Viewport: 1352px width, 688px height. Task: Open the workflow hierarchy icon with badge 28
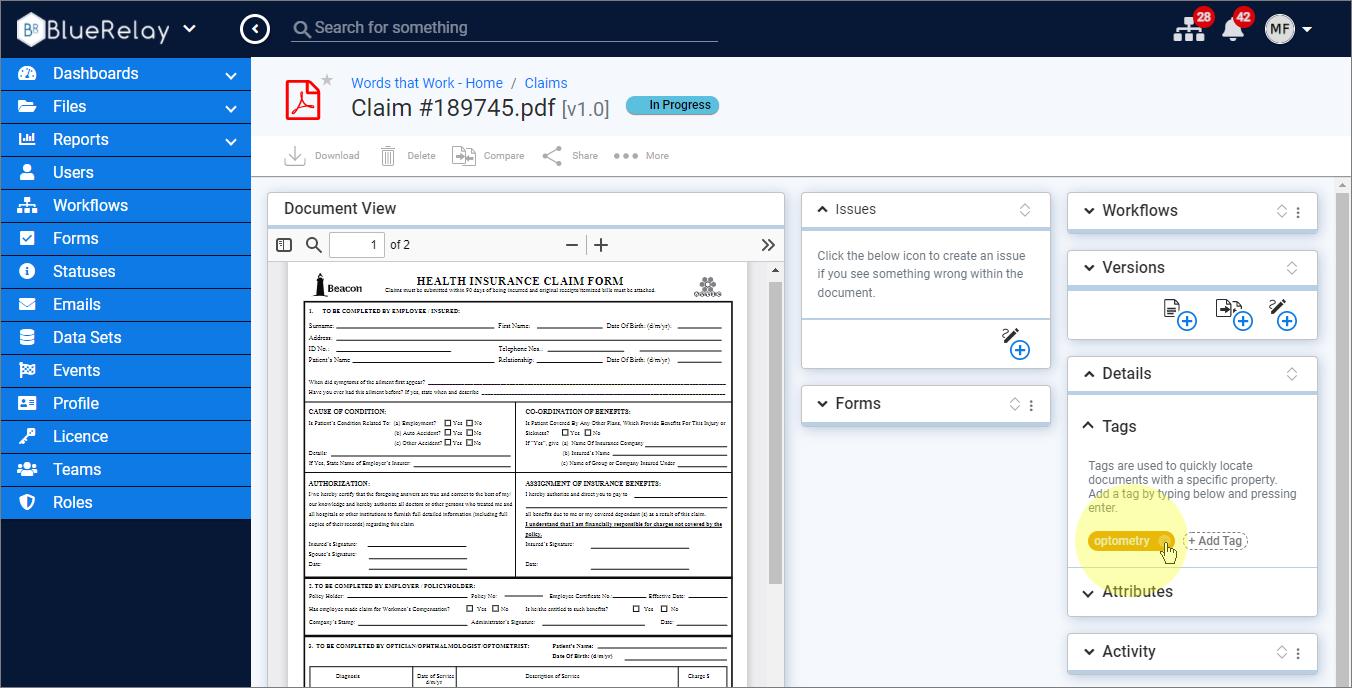[x=1189, y=29]
